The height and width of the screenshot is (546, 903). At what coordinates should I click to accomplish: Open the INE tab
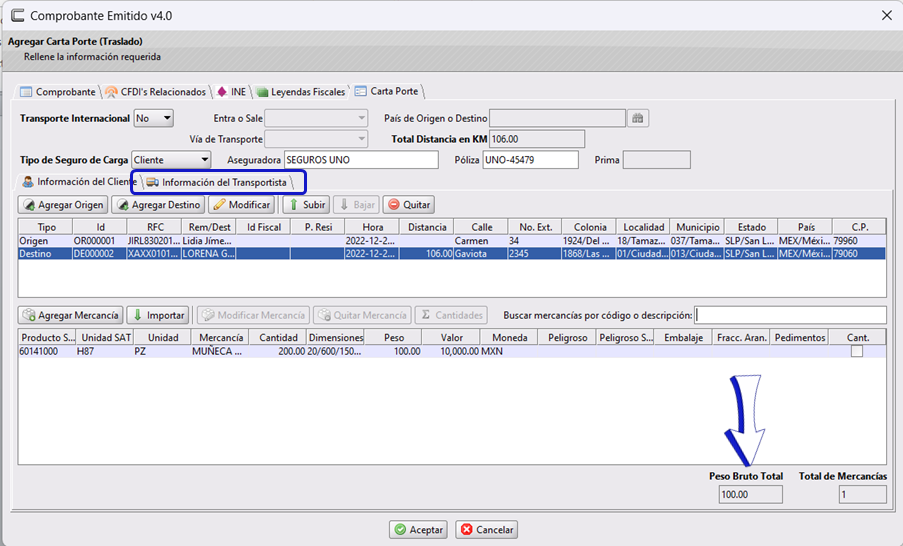[232, 92]
